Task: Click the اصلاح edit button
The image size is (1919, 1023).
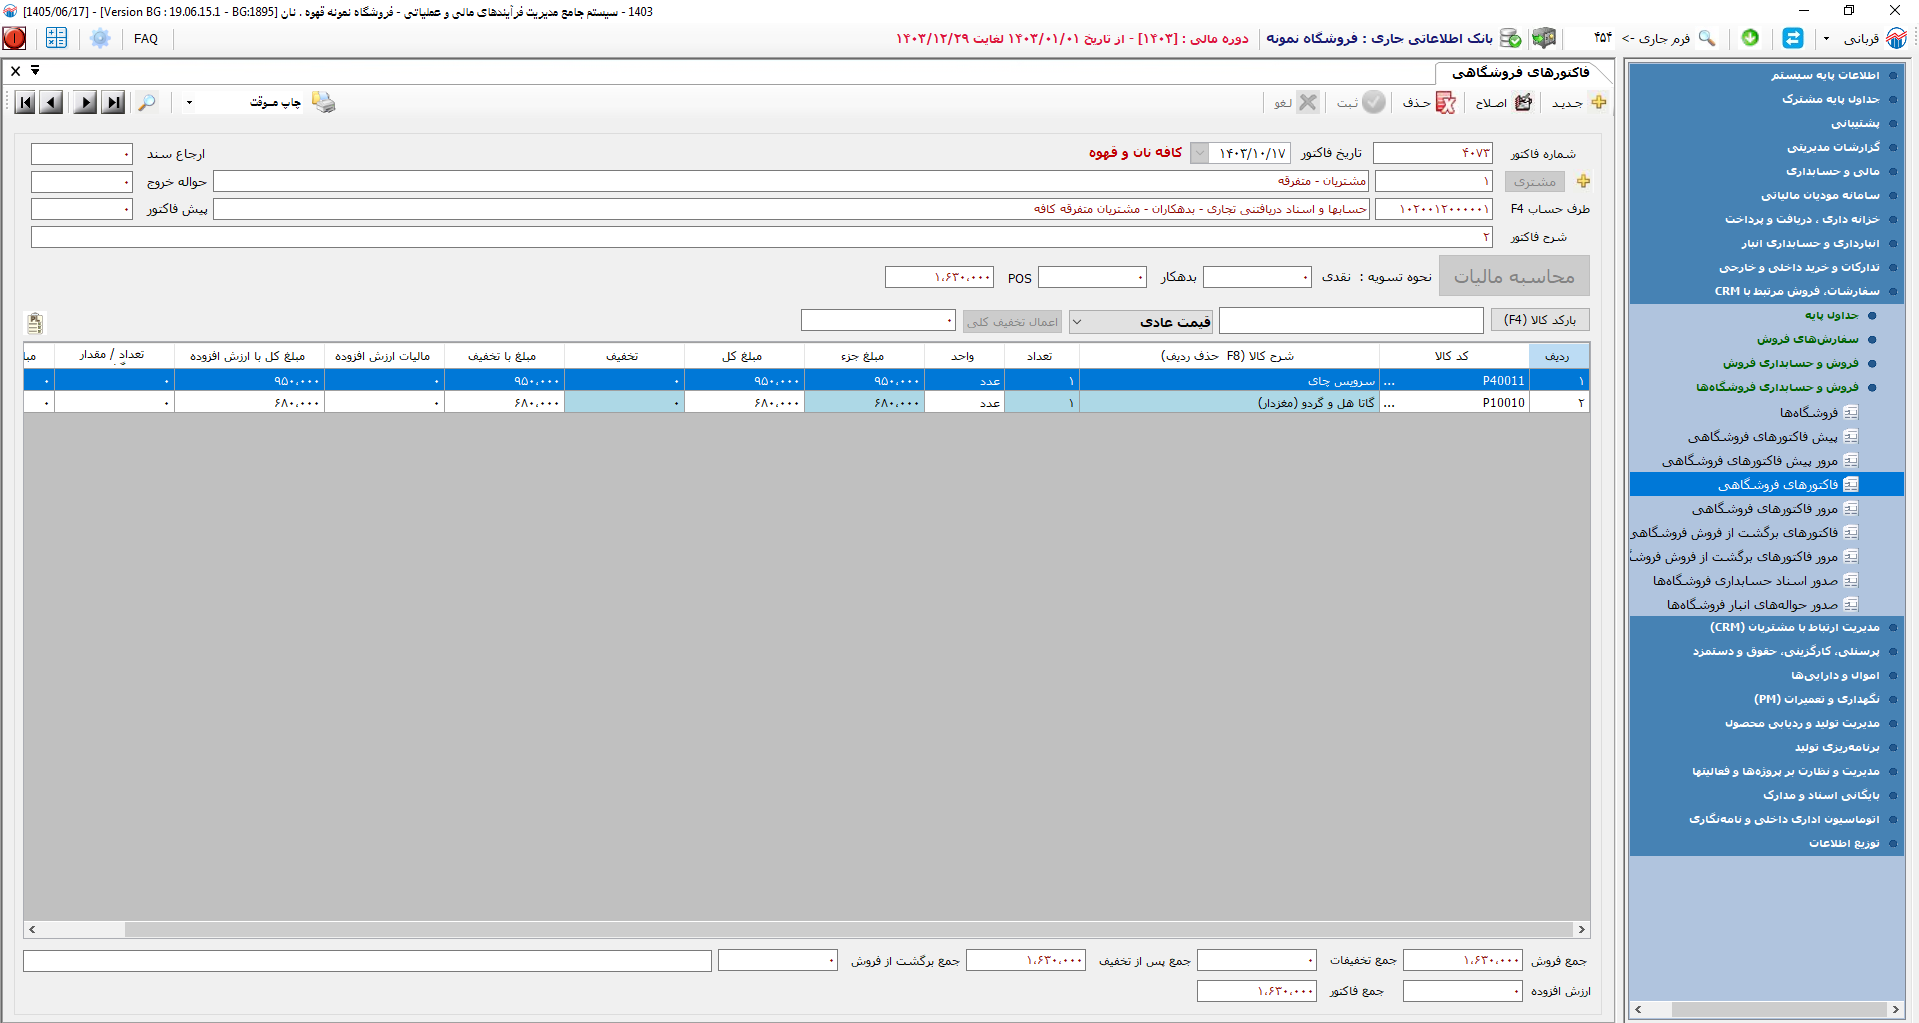Action: pos(1504,102)
